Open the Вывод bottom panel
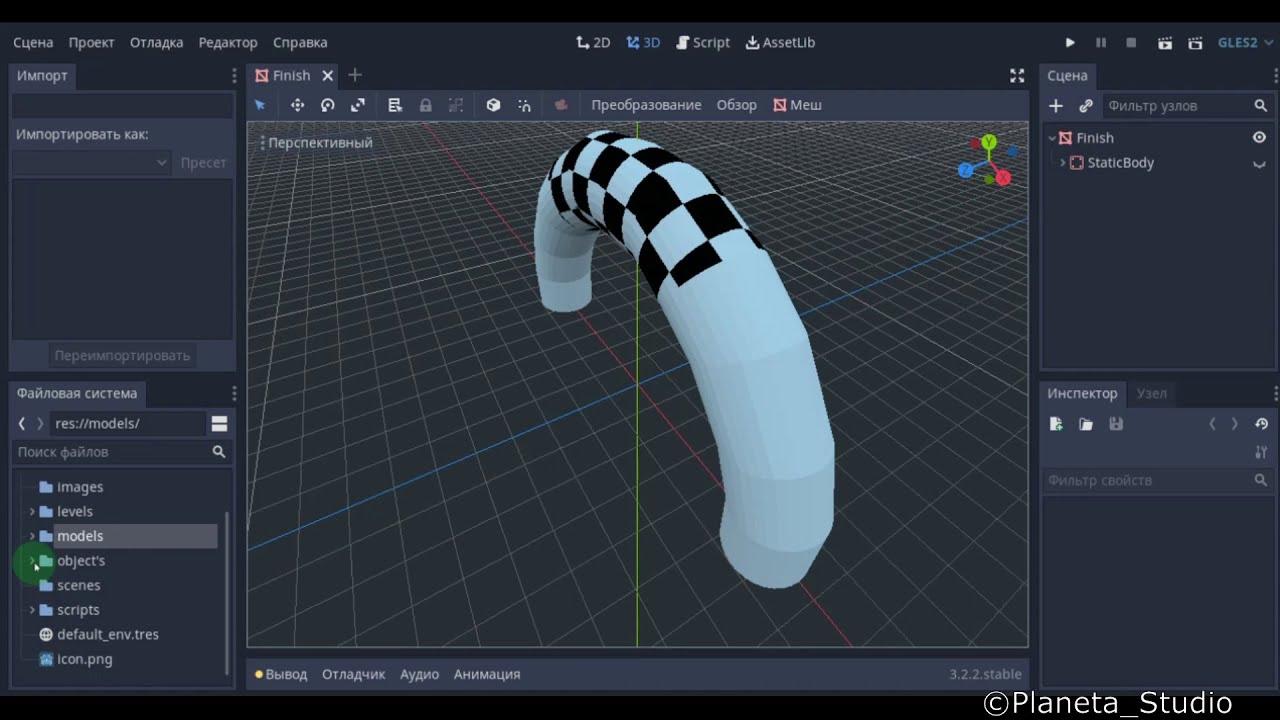Image resolution: width=1280 pixels, height=720 pixels. (281, 675)
